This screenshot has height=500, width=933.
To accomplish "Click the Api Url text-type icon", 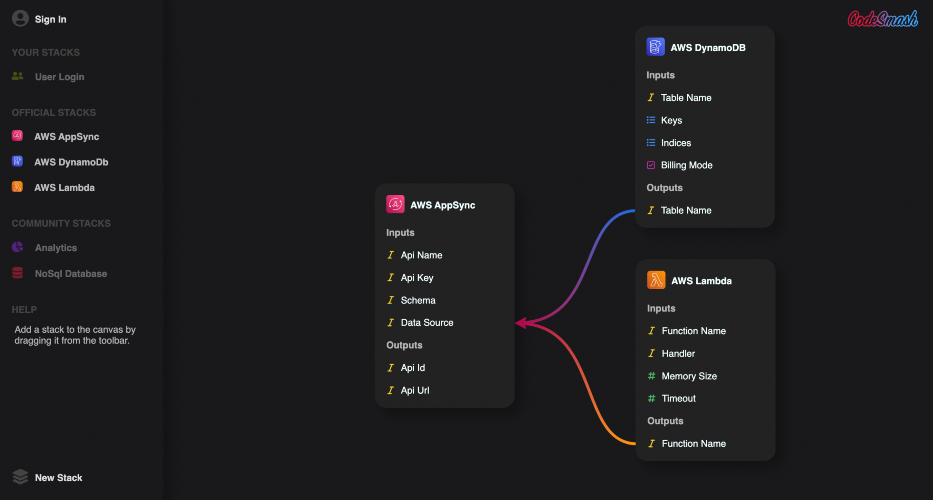I will (390, 390).
